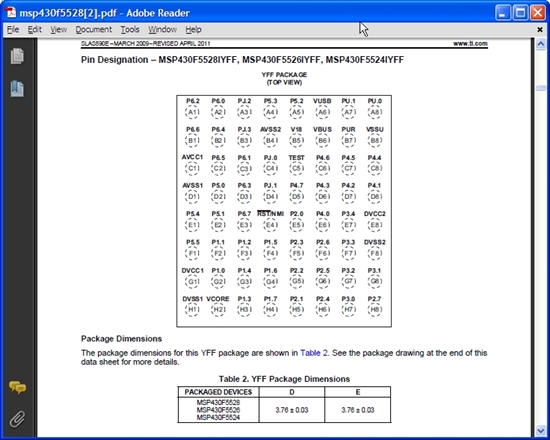This screenshot has height=440, width=550.
Task: Open the Bookmarks panel icon
Action: (17, 88)
